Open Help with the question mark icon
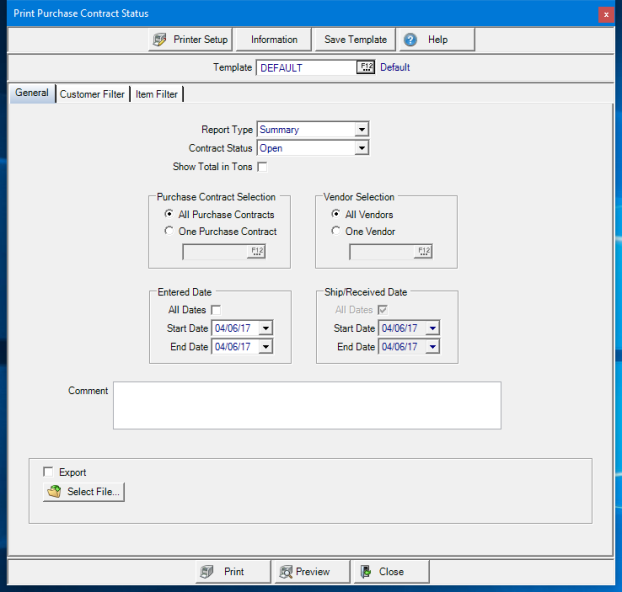The width and height of the screenshot is (622, 592). click(x=410, y=40)
